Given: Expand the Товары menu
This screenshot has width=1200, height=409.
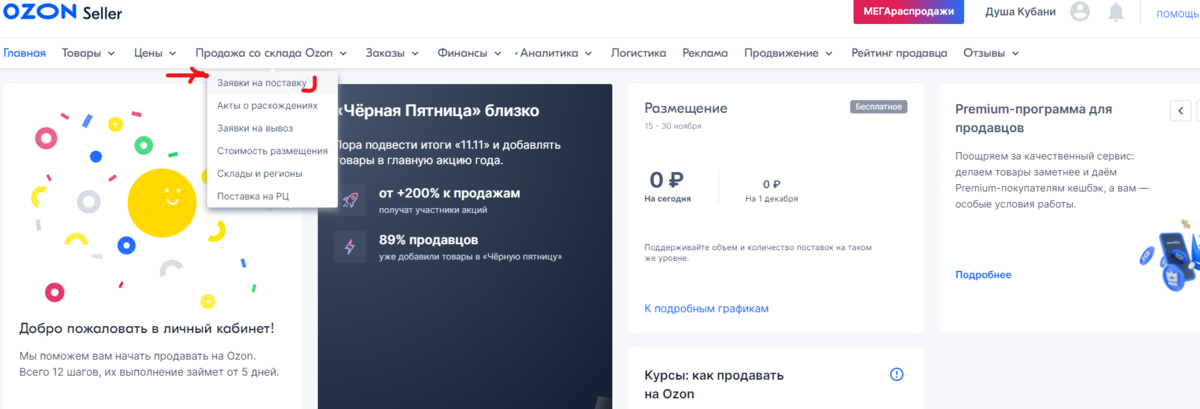Looking at the screenshot, I should (x=88, y=53).
